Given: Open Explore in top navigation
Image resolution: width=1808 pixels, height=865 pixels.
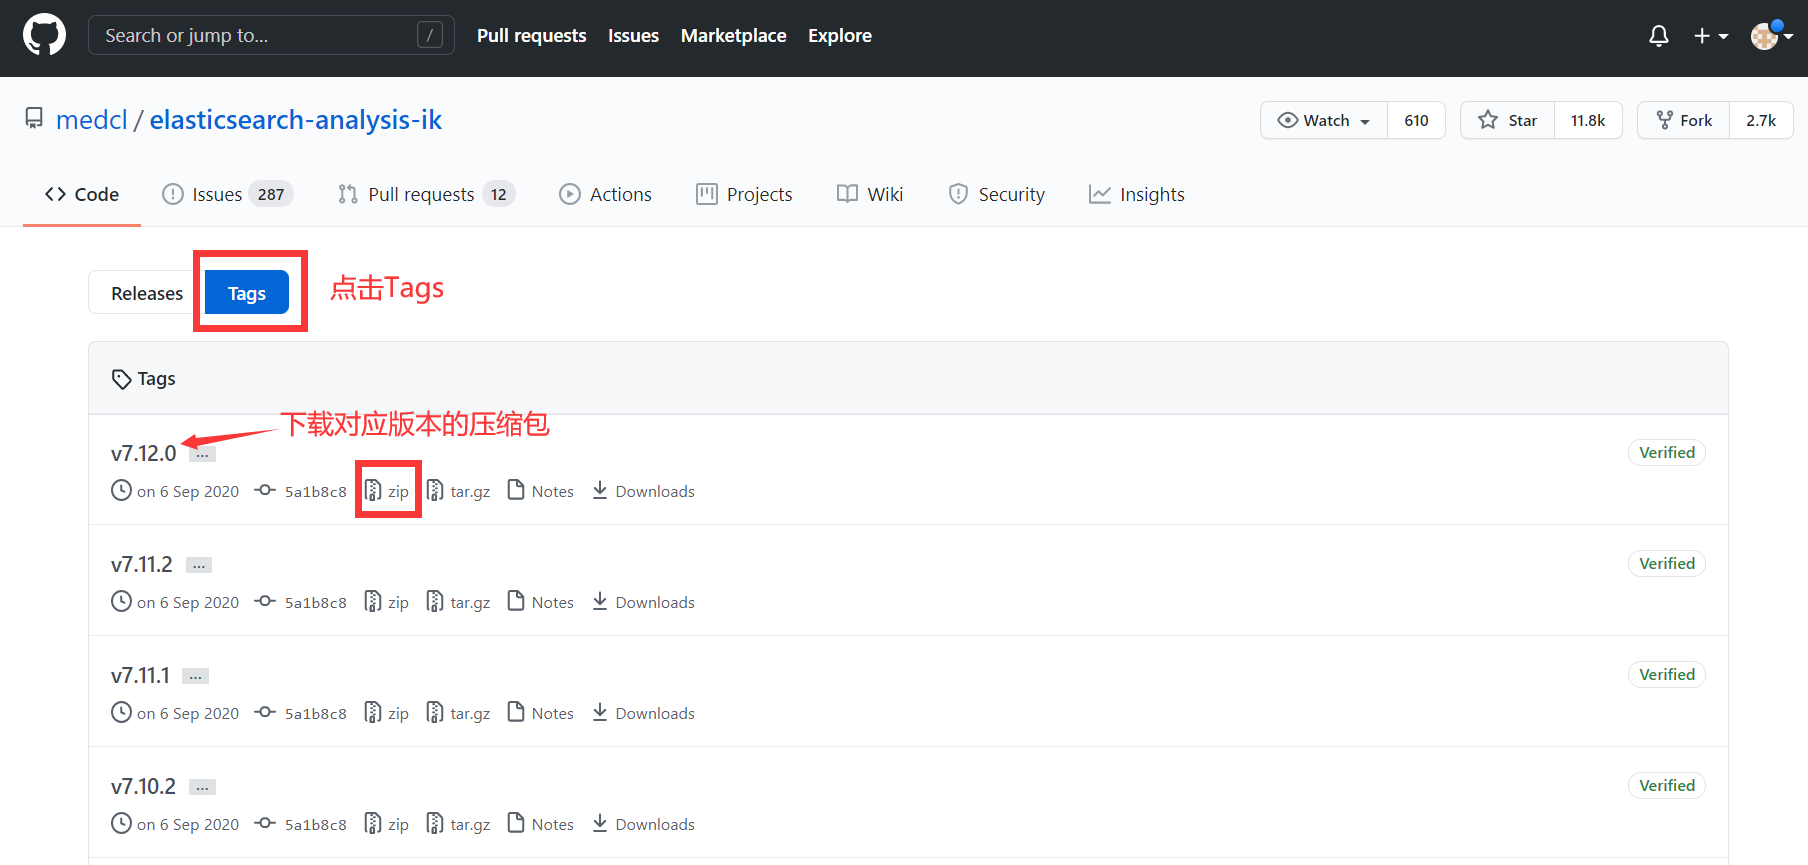Looking at the screenshot, I should click(x=840, y=36).
